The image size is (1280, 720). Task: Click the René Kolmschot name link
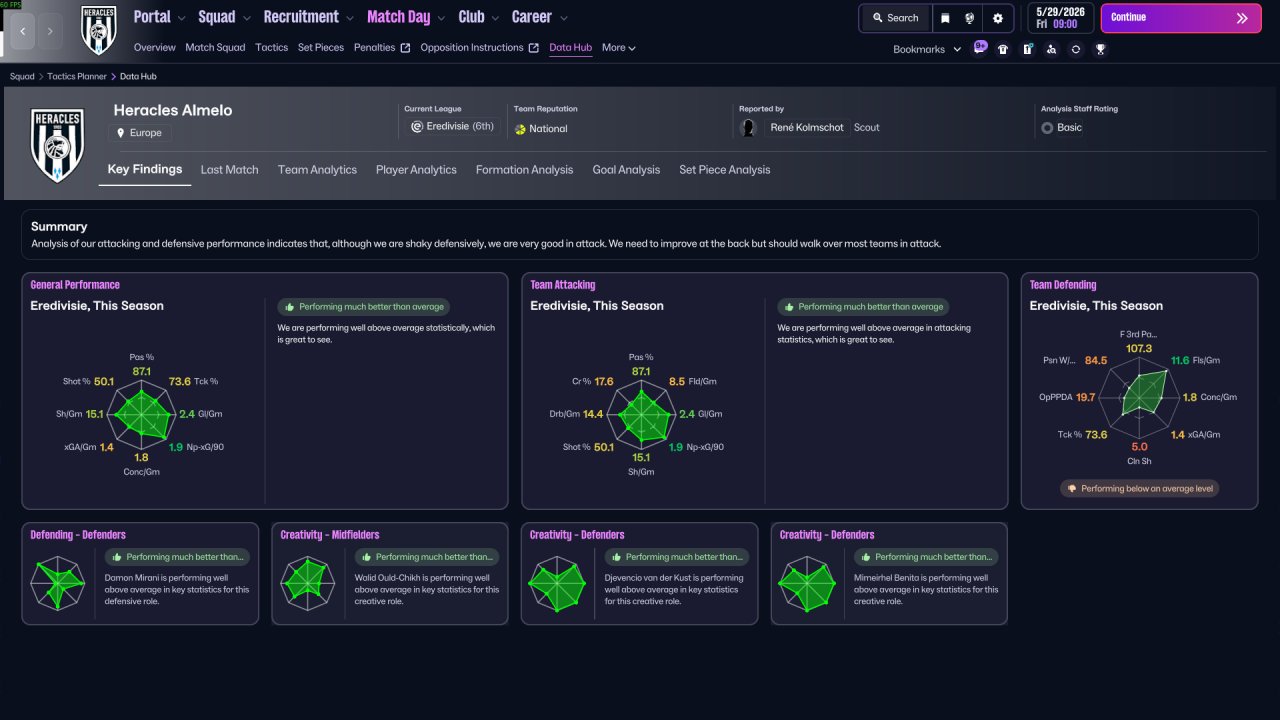808,128
